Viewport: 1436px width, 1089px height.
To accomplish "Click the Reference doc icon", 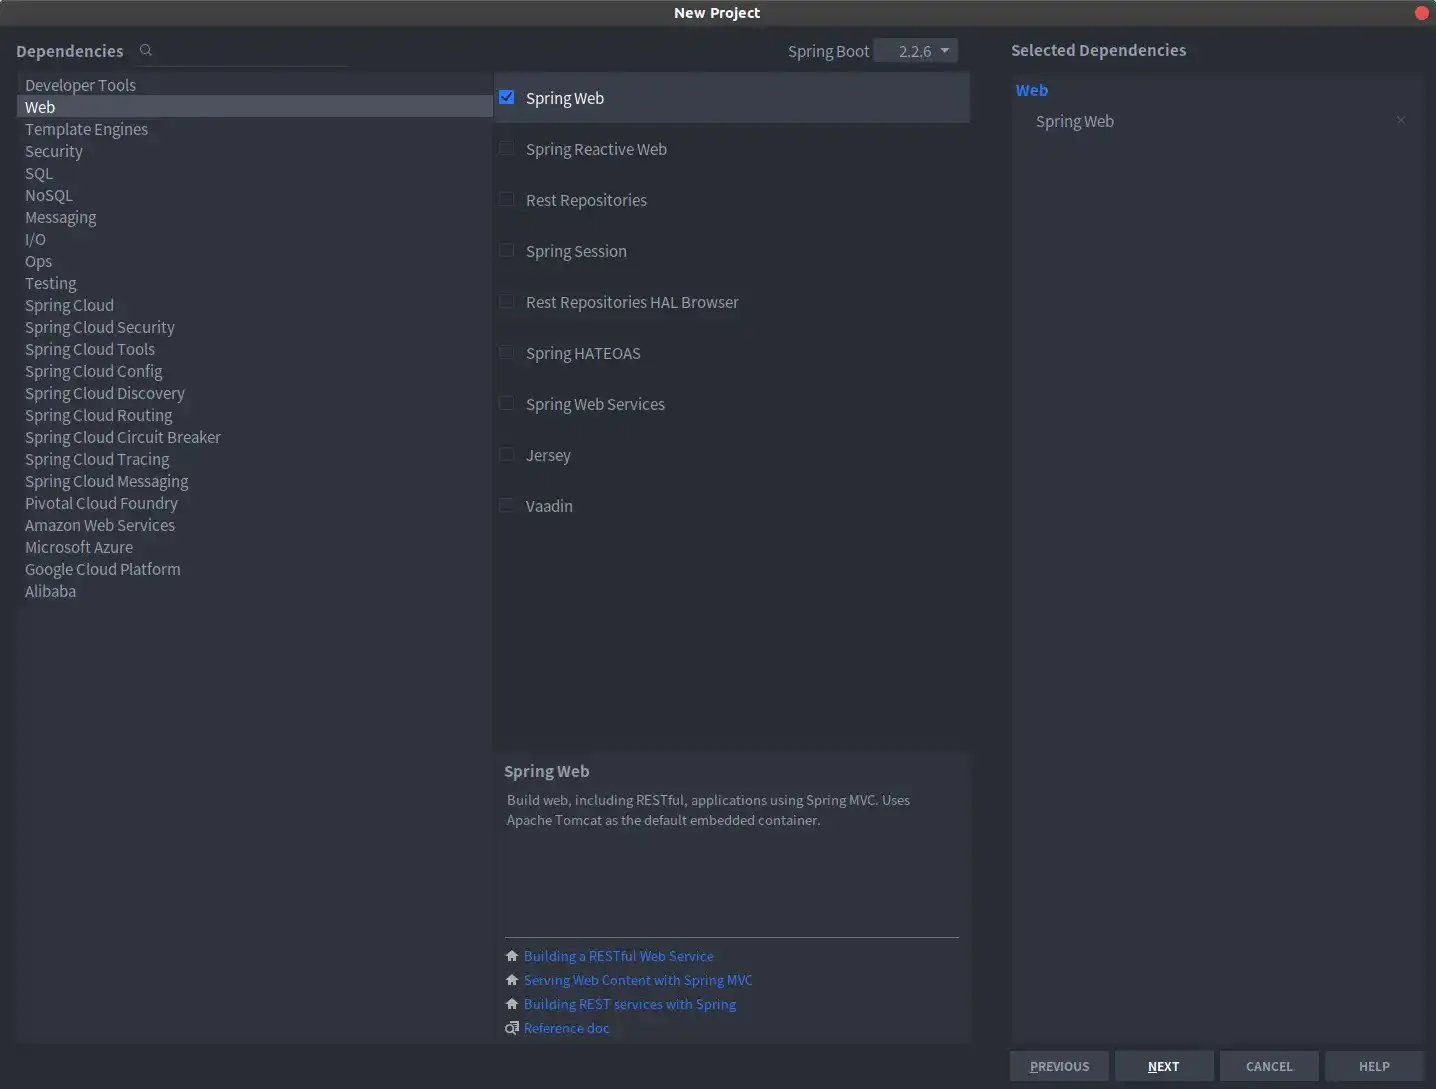I will click(x=512, y=1028).
